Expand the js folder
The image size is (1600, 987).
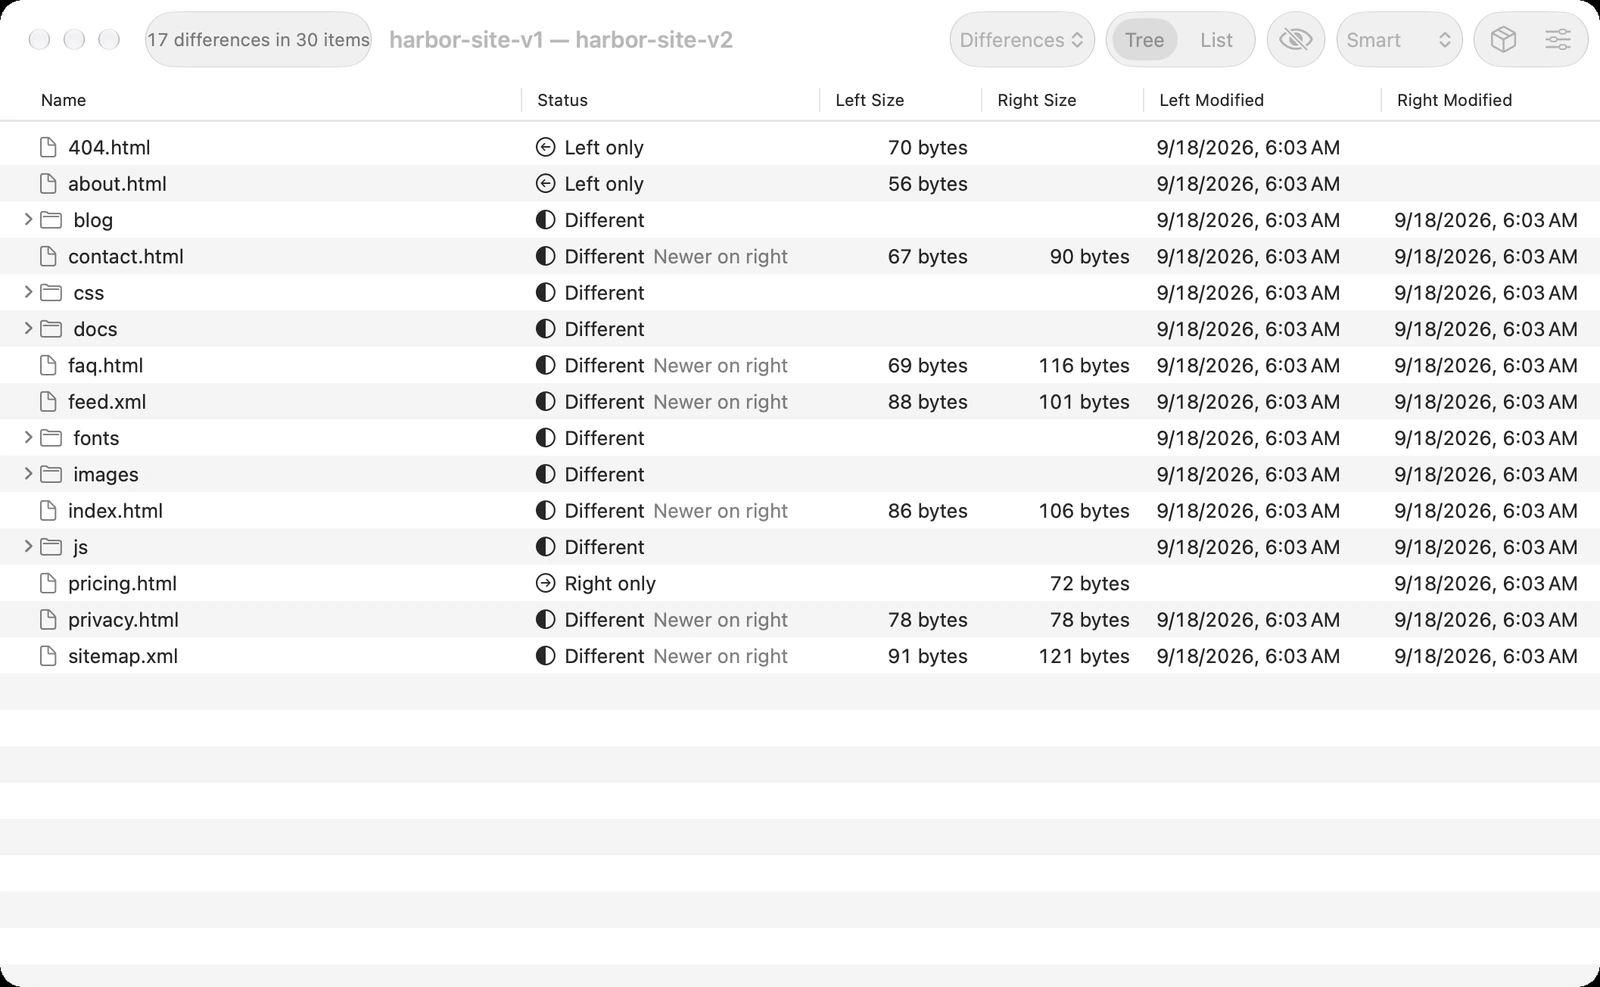click(28, 546)
